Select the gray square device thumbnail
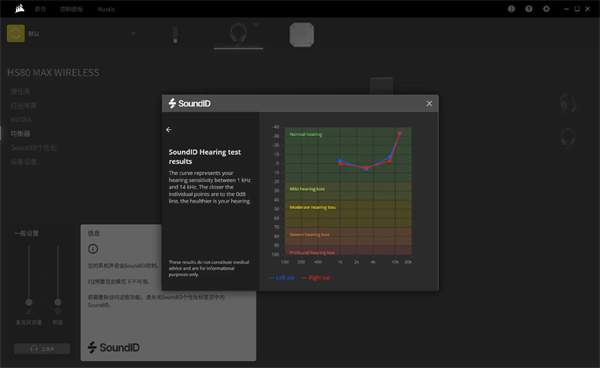This screenshot has height=368, width=600. tap(302, 35)
